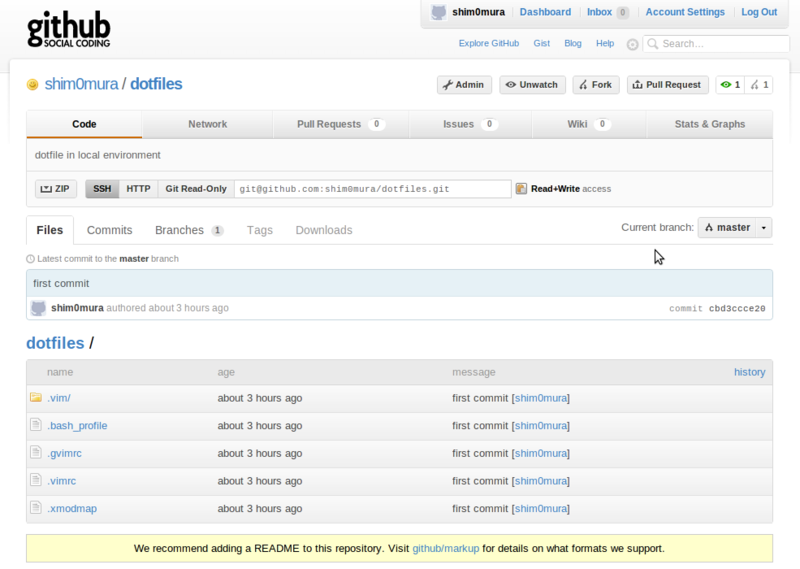Select the Downloads subtab
Viewport: 800px width, 569px height.
324,230
